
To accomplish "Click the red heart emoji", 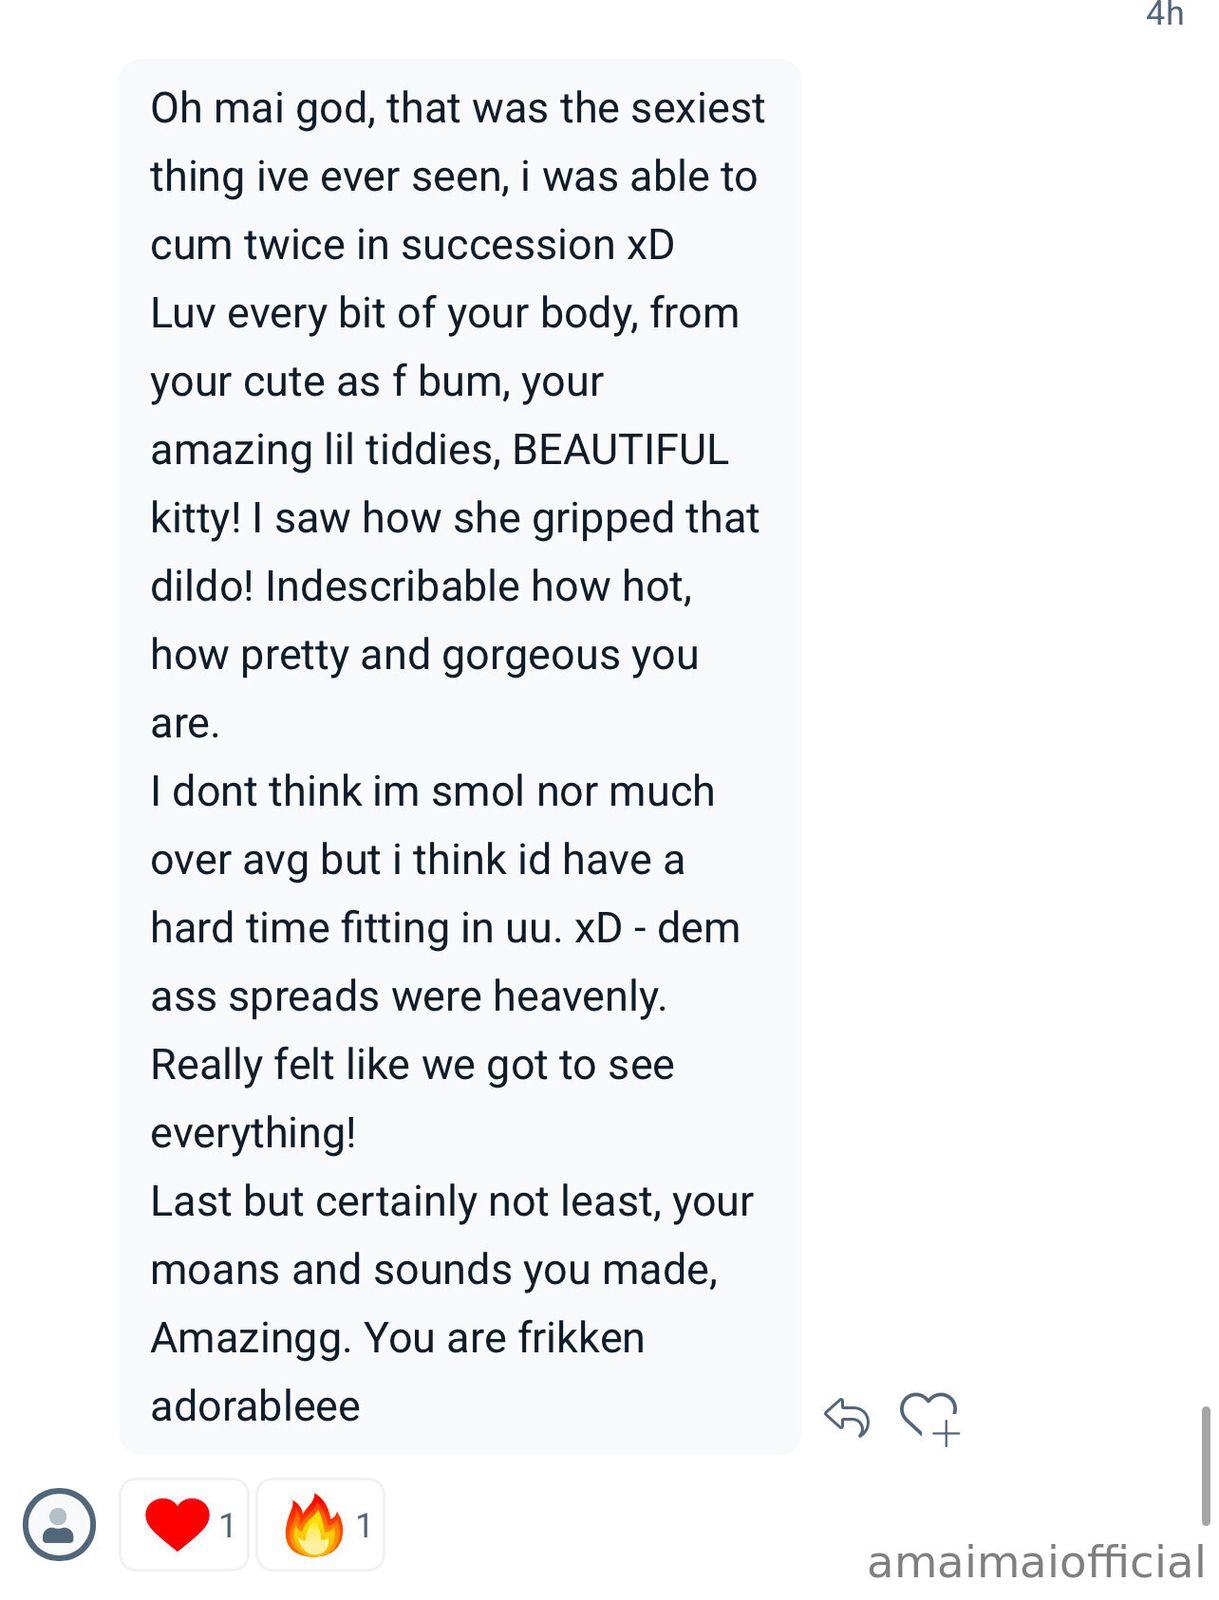I will point(177,1524).
